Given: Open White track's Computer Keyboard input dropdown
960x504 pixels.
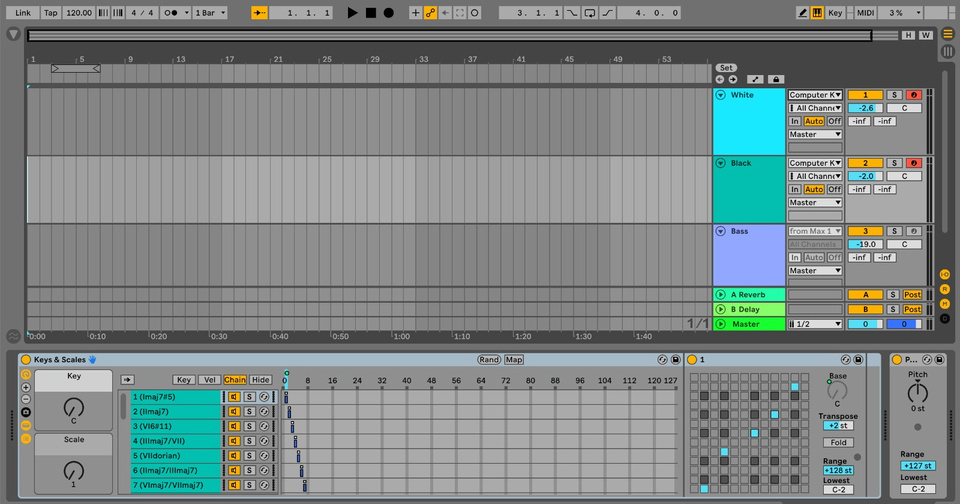Looking at the screenshot, I should [x=814, y=95].
